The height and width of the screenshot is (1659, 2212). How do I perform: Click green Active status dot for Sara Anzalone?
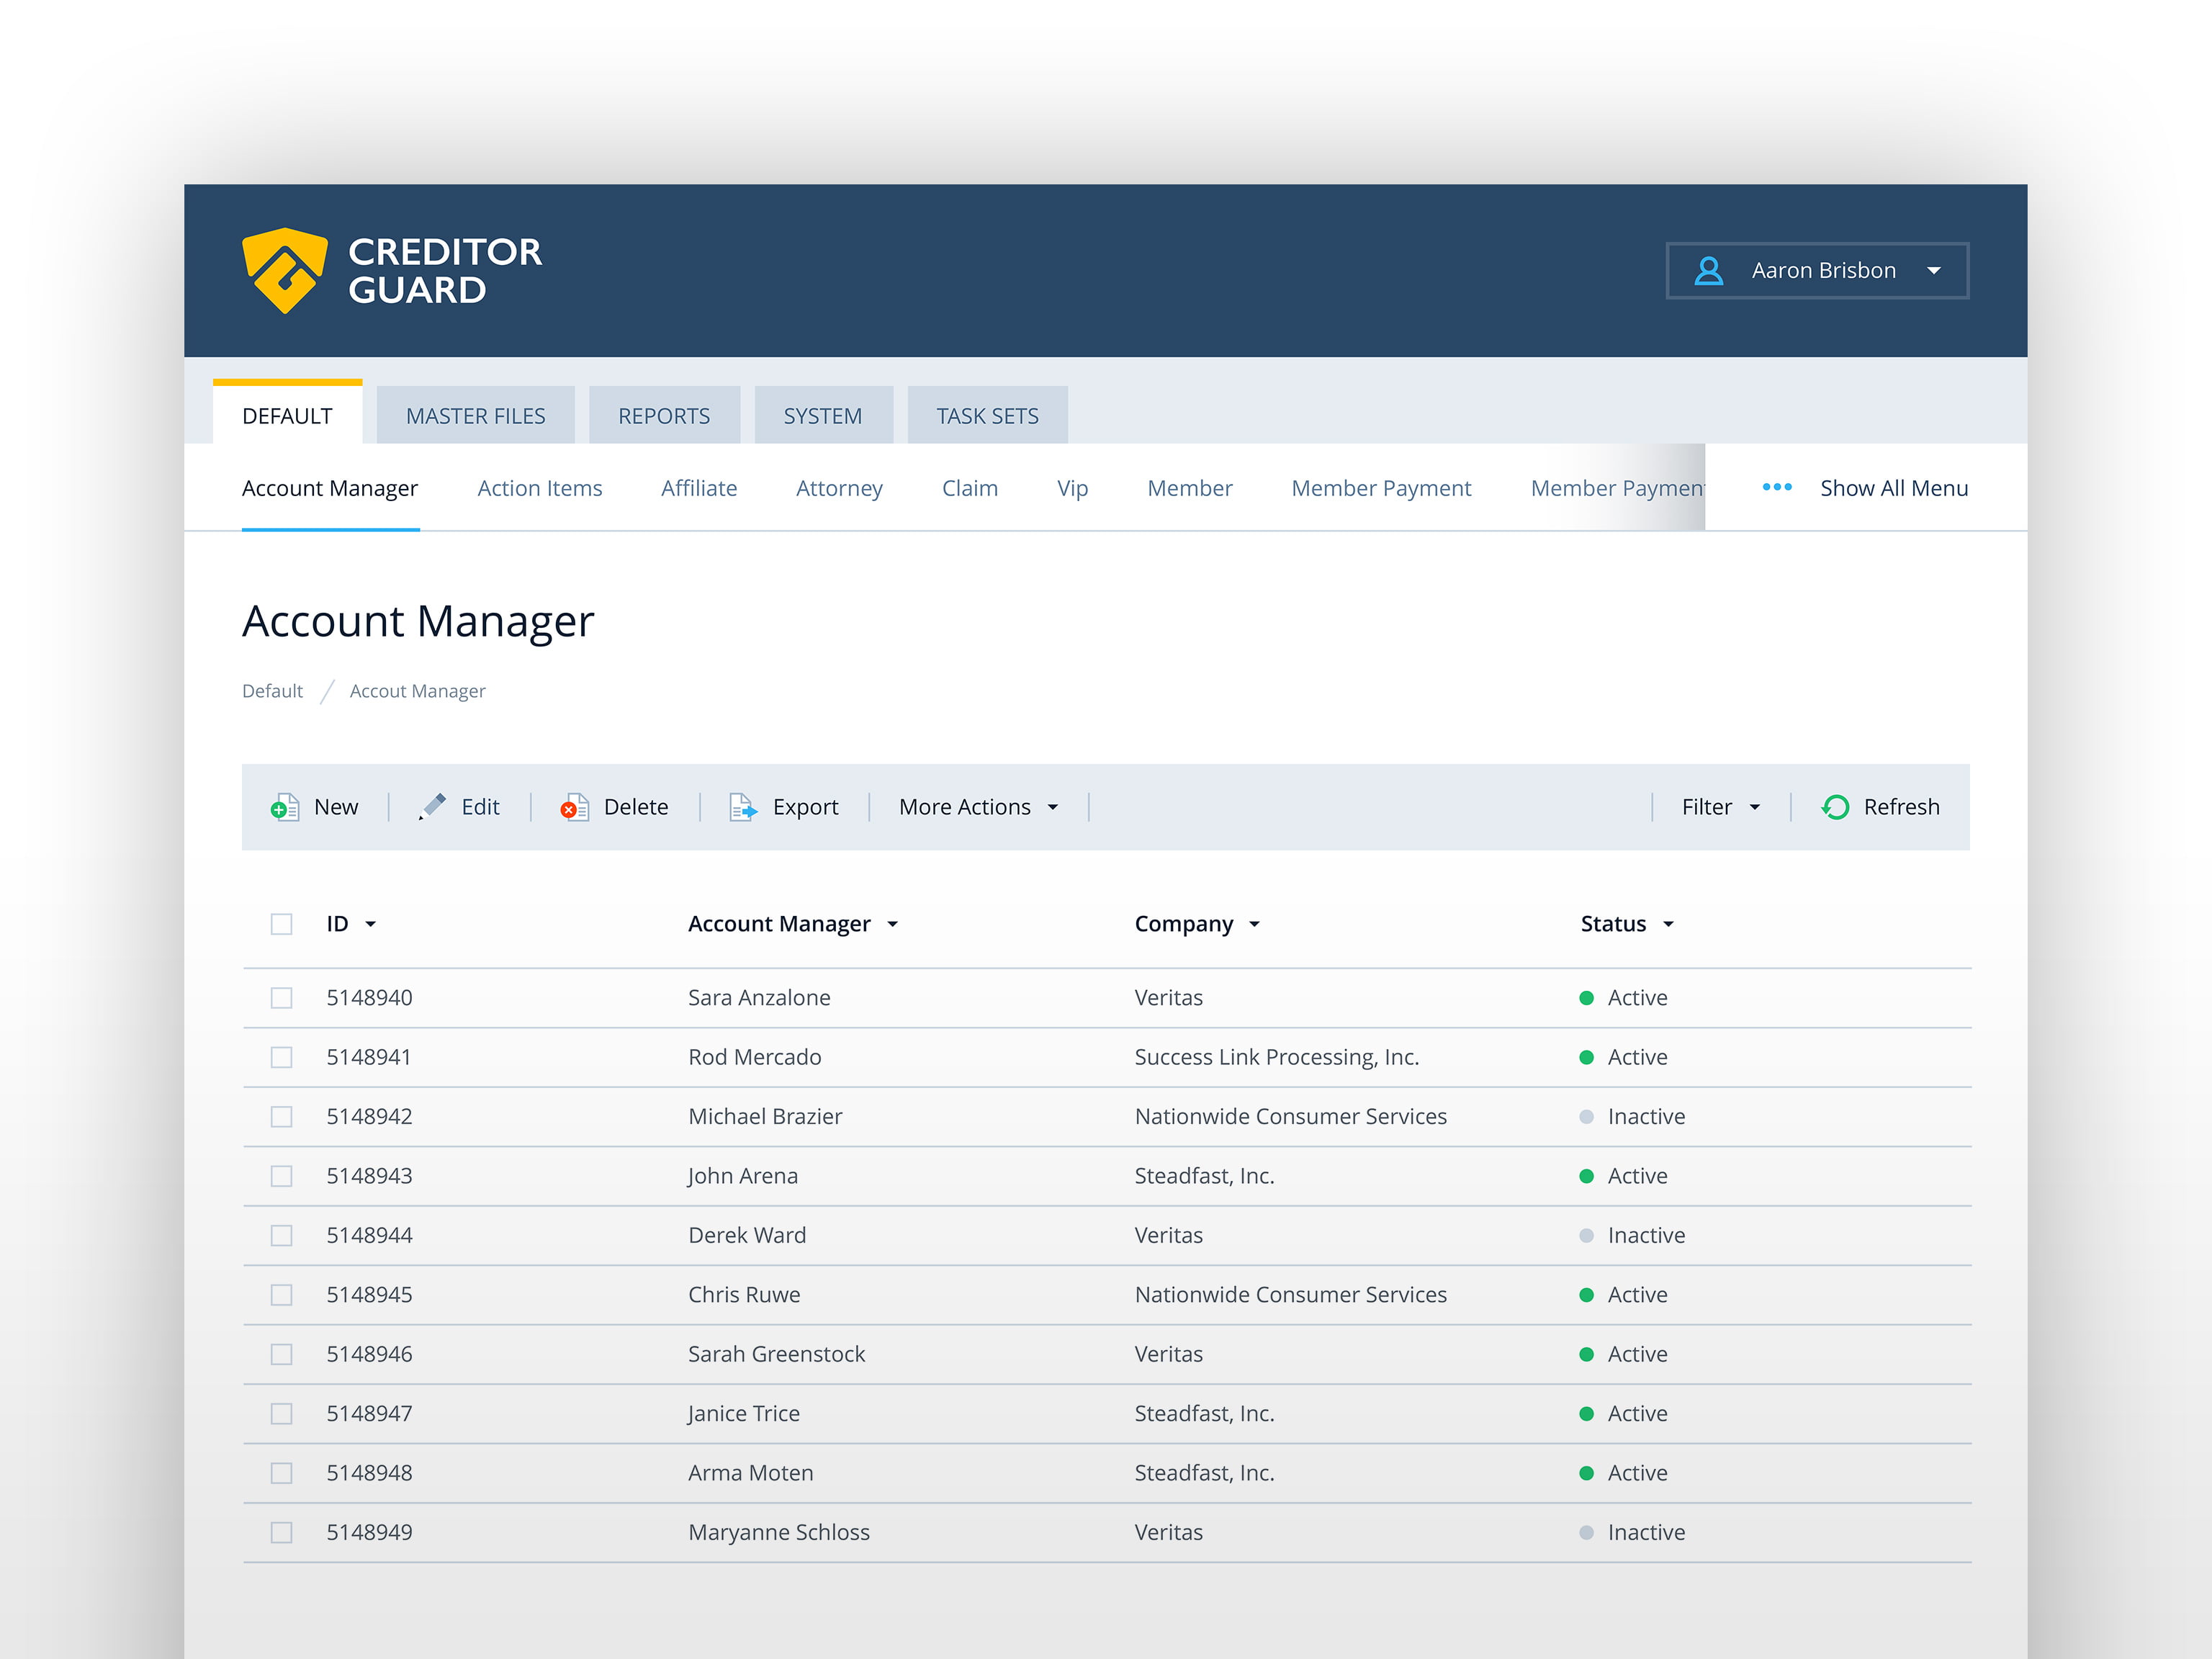(1586, 998)
